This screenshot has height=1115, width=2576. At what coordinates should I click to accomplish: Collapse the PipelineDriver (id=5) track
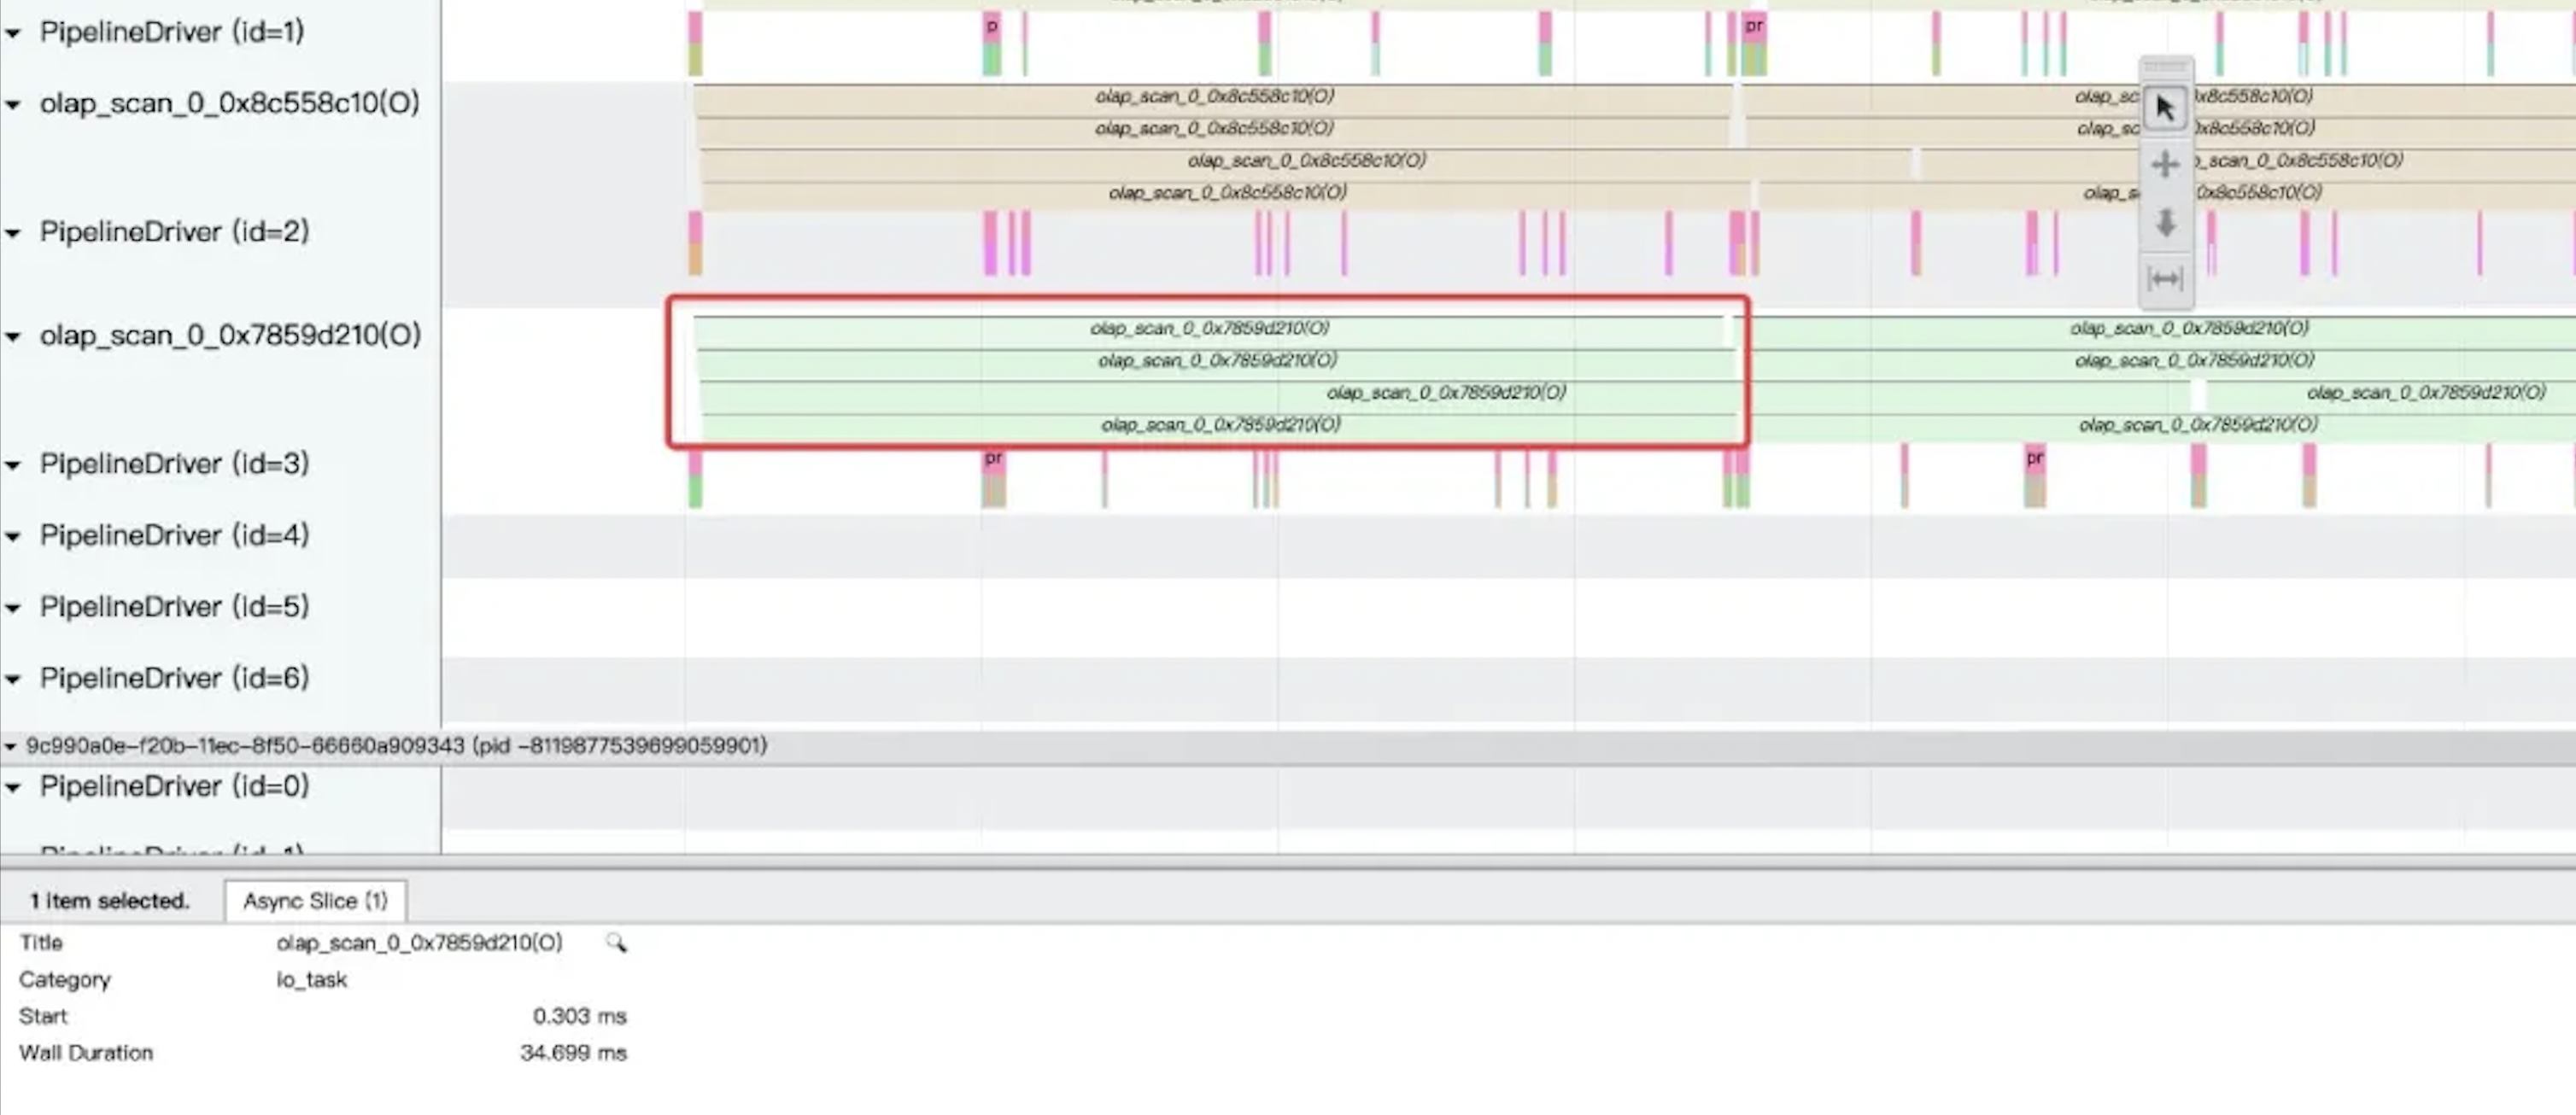point(12,608)
